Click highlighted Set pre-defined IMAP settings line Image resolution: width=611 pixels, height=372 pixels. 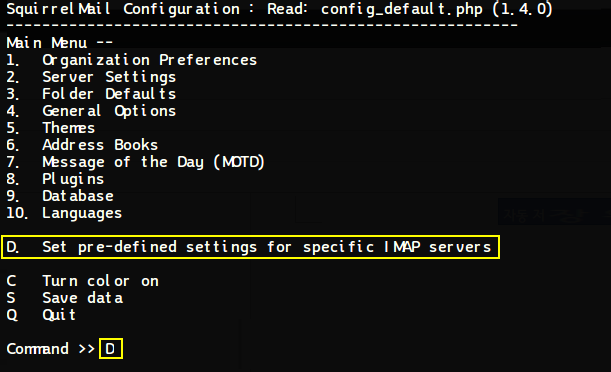click(251, 247)
